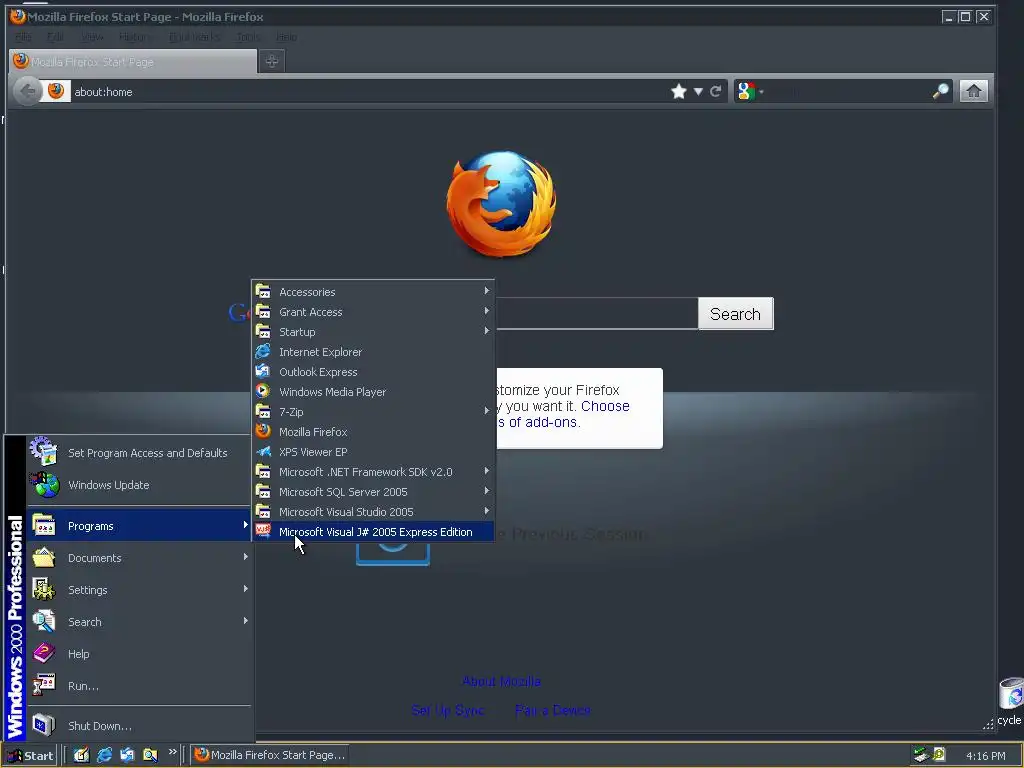Launch Internet Explorer from Quick Launch
This screenshot has height=768, width=1024.
pyautogui.click(x=104, y=755)
